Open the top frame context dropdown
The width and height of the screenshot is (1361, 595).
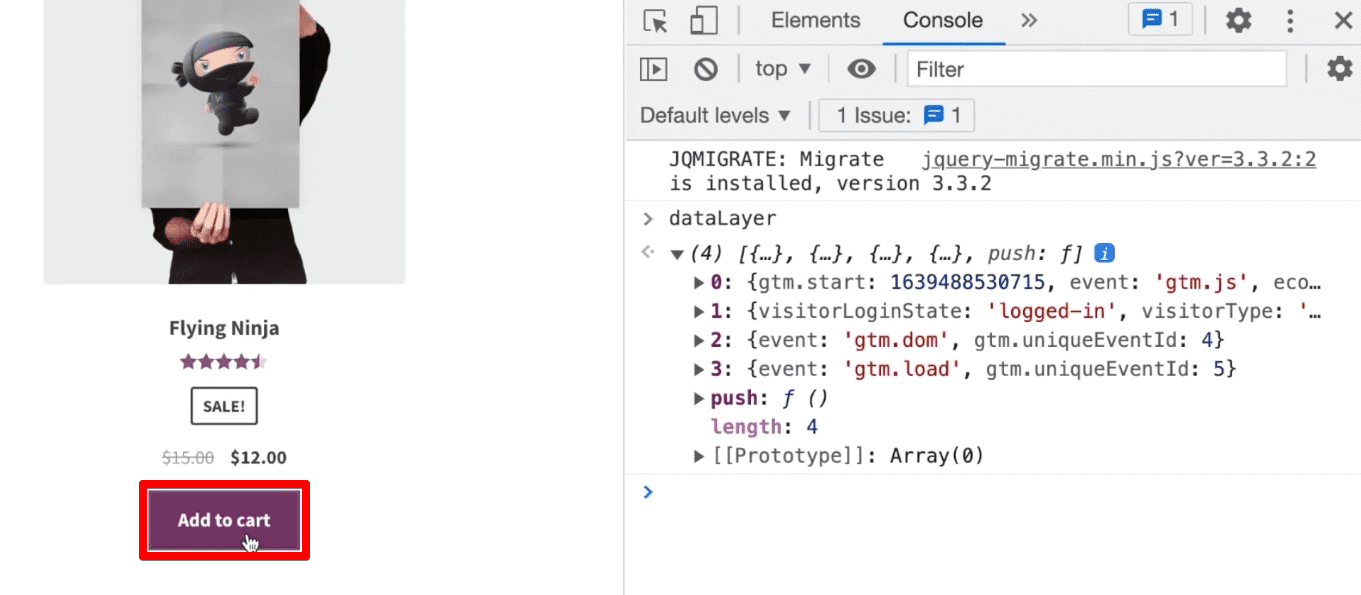tap(783, 68)
